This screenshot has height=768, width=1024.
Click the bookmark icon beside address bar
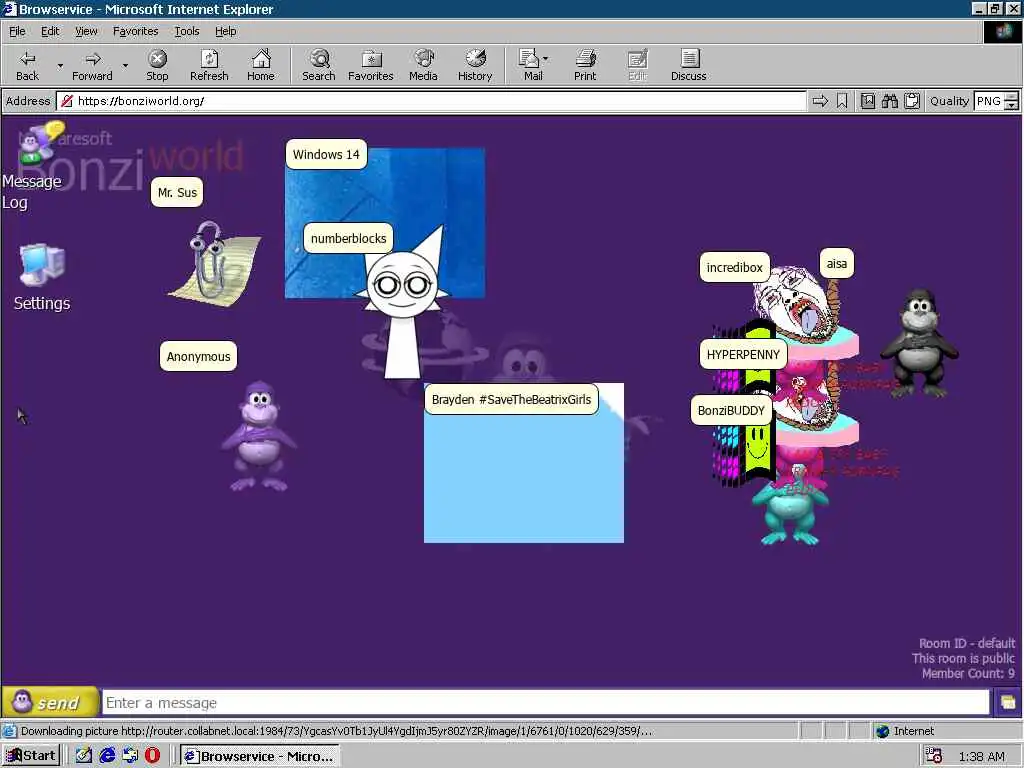[842, 101]
